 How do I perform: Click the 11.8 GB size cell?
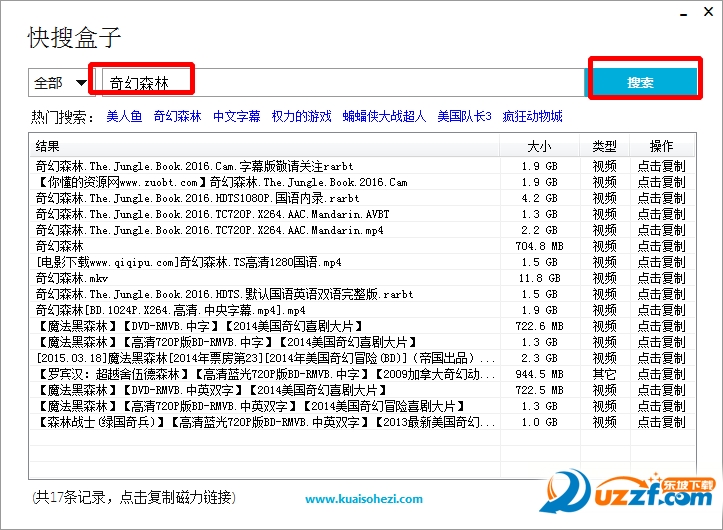click(539, 278)
